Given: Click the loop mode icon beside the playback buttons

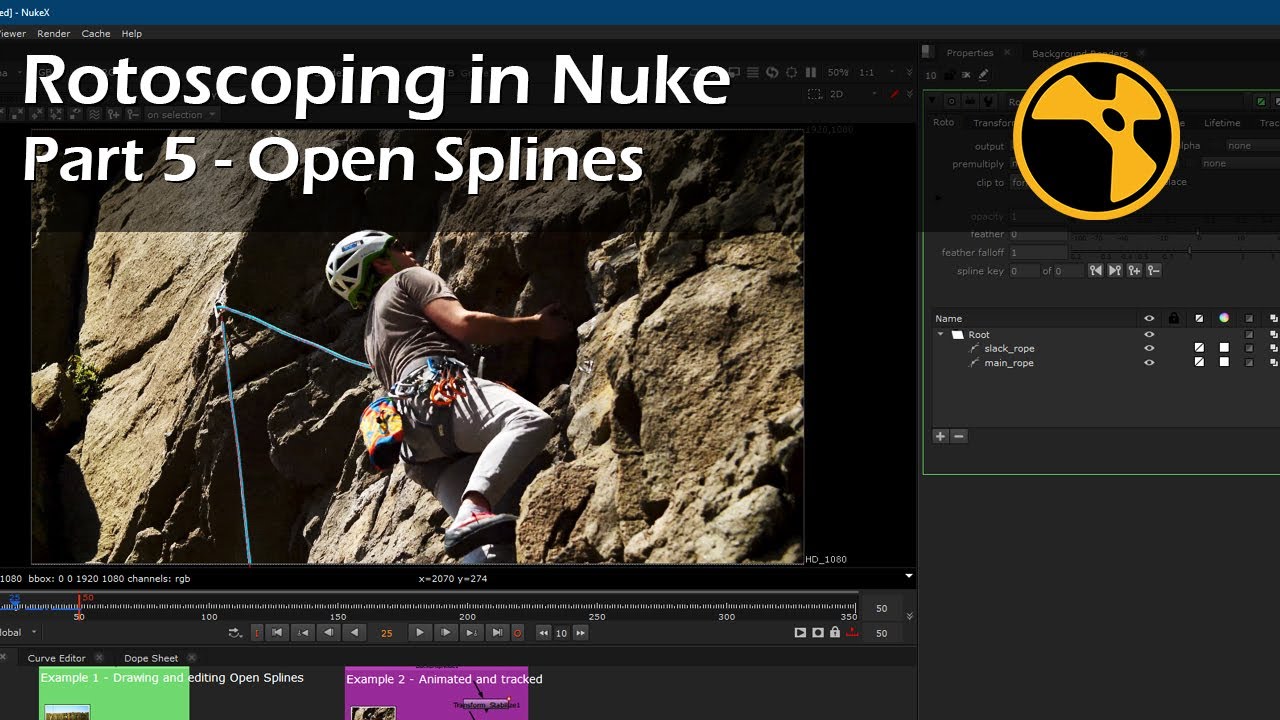Looking at the screenshot, I should point(235,633).
